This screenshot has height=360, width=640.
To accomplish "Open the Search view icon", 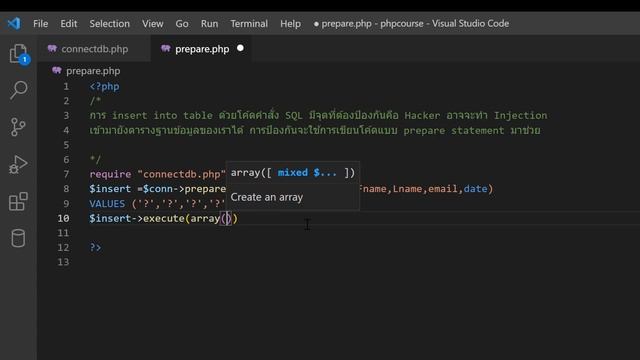I will pyautogui.click(x=18, y=90).
